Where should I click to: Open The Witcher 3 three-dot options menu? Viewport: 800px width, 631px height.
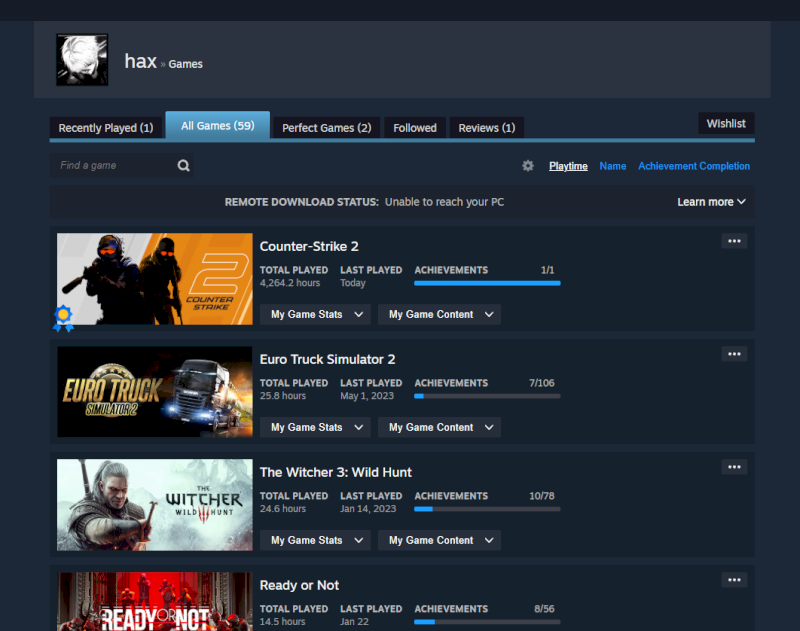(x=734, y=467)
